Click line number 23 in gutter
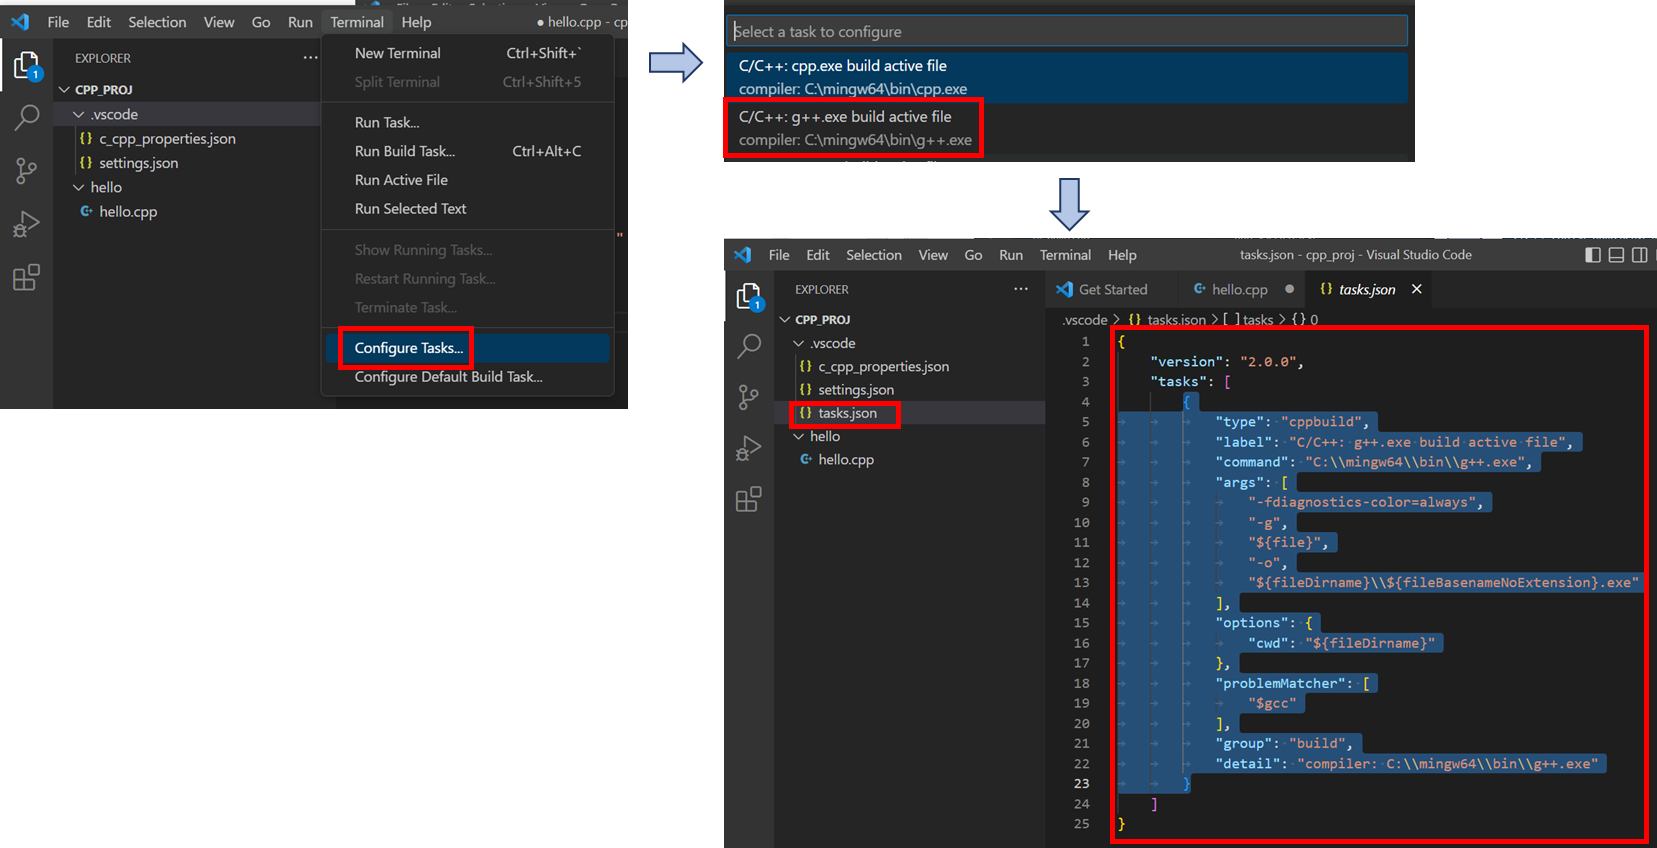The height and width of the screenshot is (848, 1657). tap(1082, 784)
